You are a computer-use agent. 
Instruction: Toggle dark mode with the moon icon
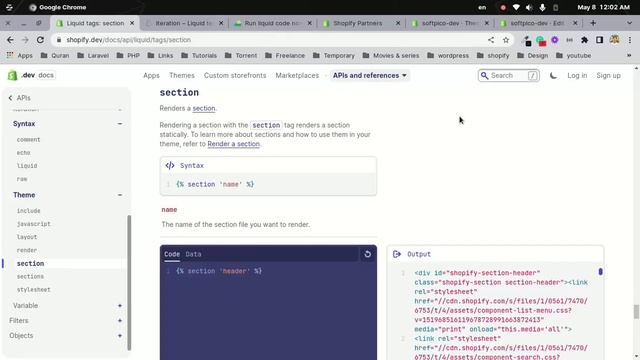(x=553, y=76)
